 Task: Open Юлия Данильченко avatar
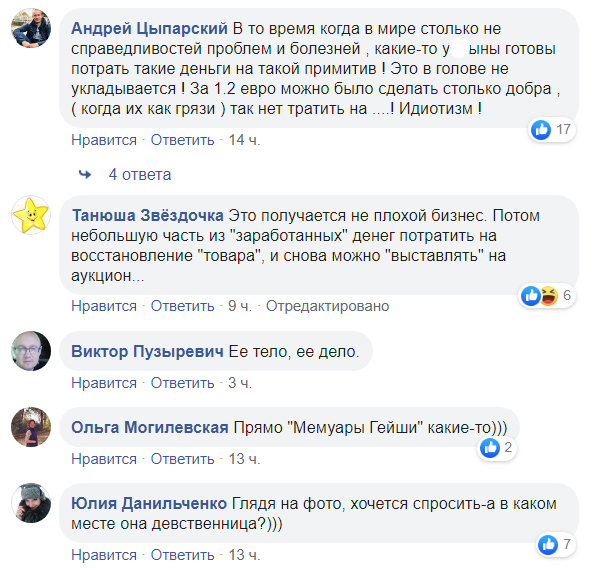[30, 502]
